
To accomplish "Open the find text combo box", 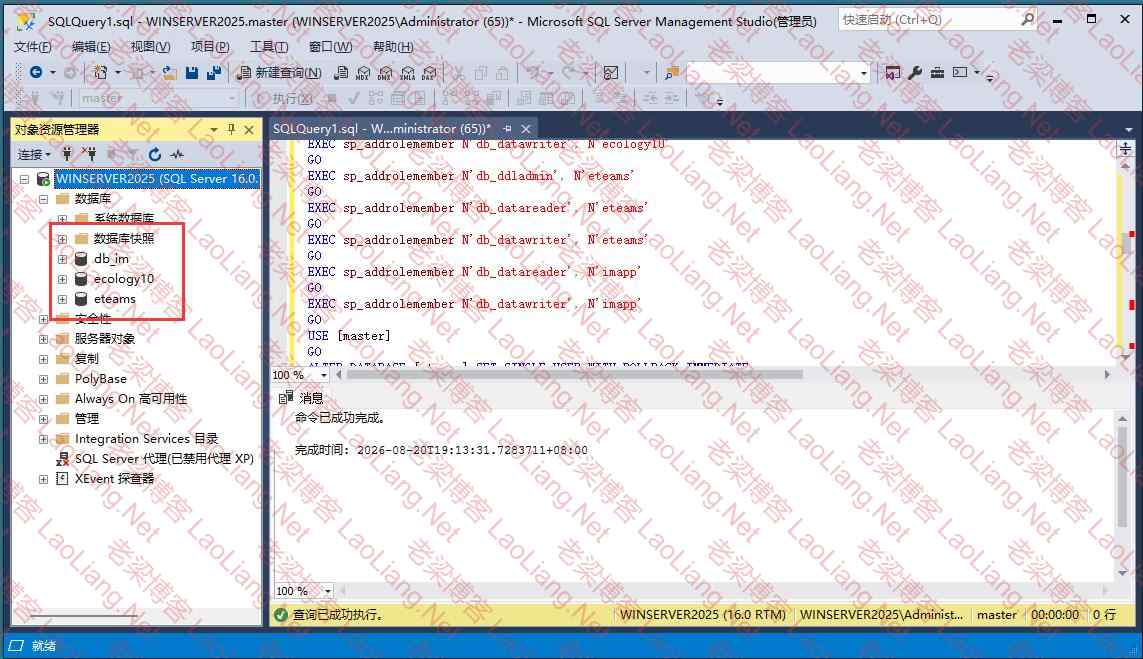I will pyautogui.click(x=778, y=72).
